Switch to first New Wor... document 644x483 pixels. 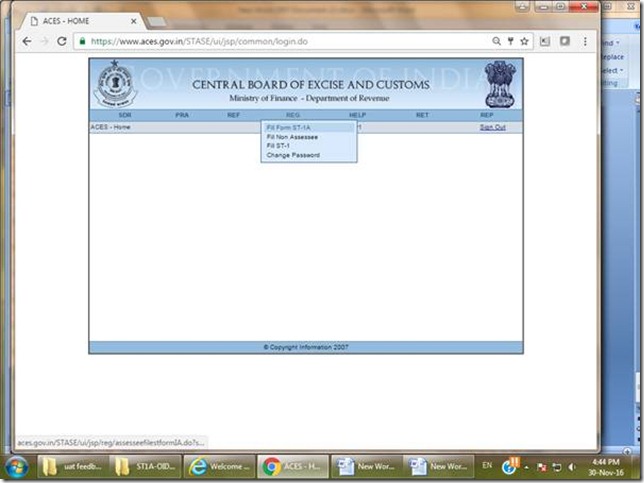[366, 467]
